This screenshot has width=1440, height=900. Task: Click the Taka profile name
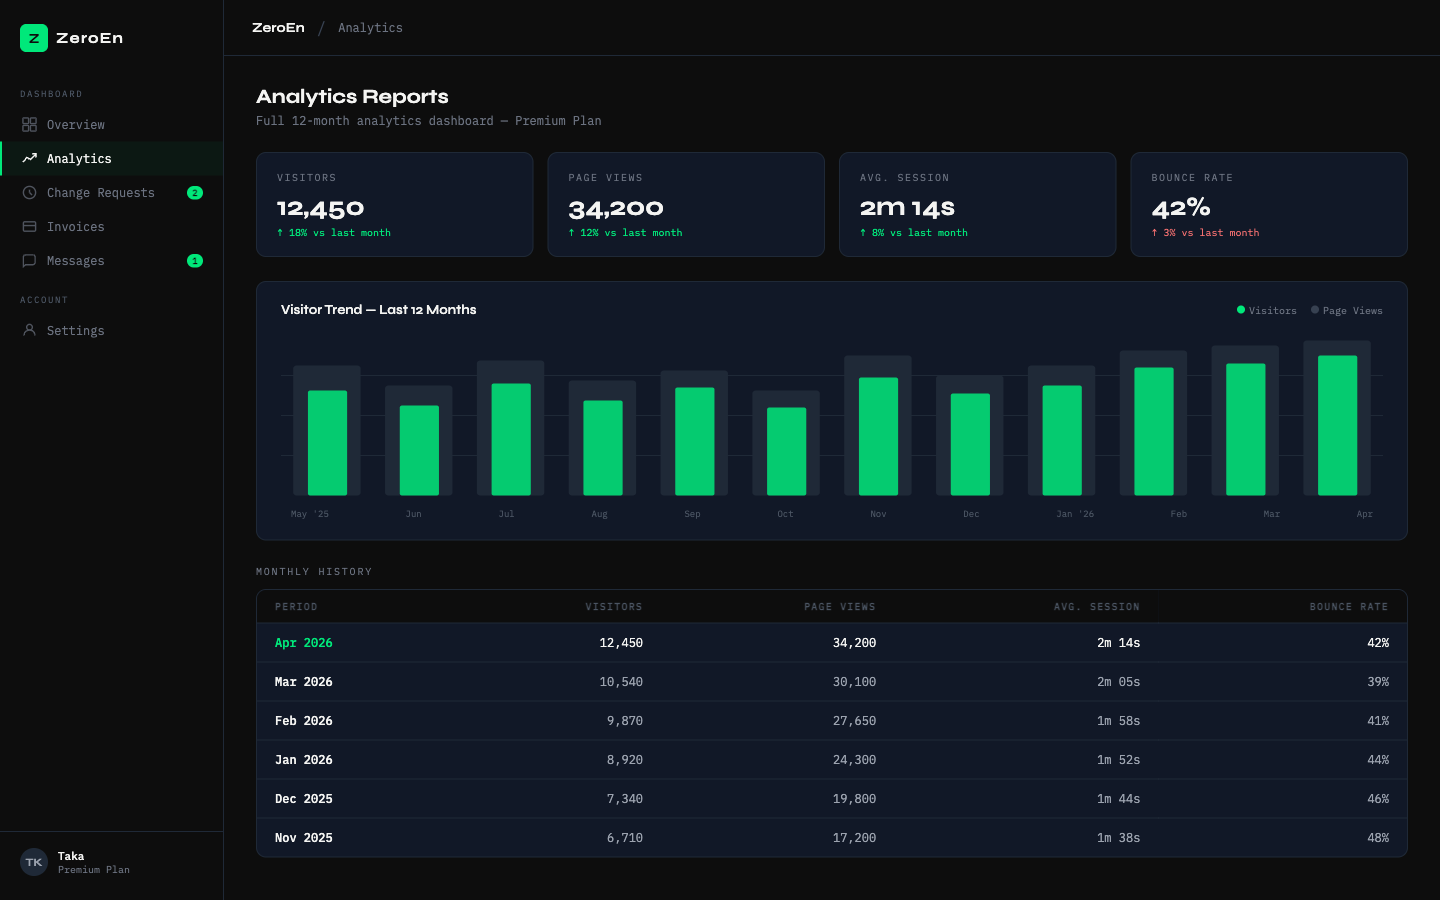tap(71, 856)
